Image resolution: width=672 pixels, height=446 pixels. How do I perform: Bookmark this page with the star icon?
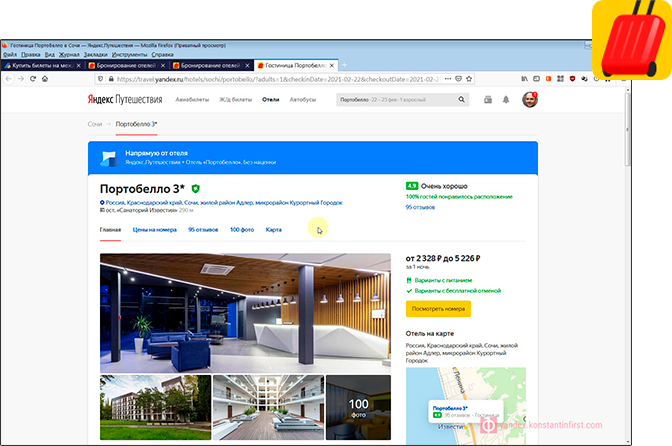[x=469, y=79]
